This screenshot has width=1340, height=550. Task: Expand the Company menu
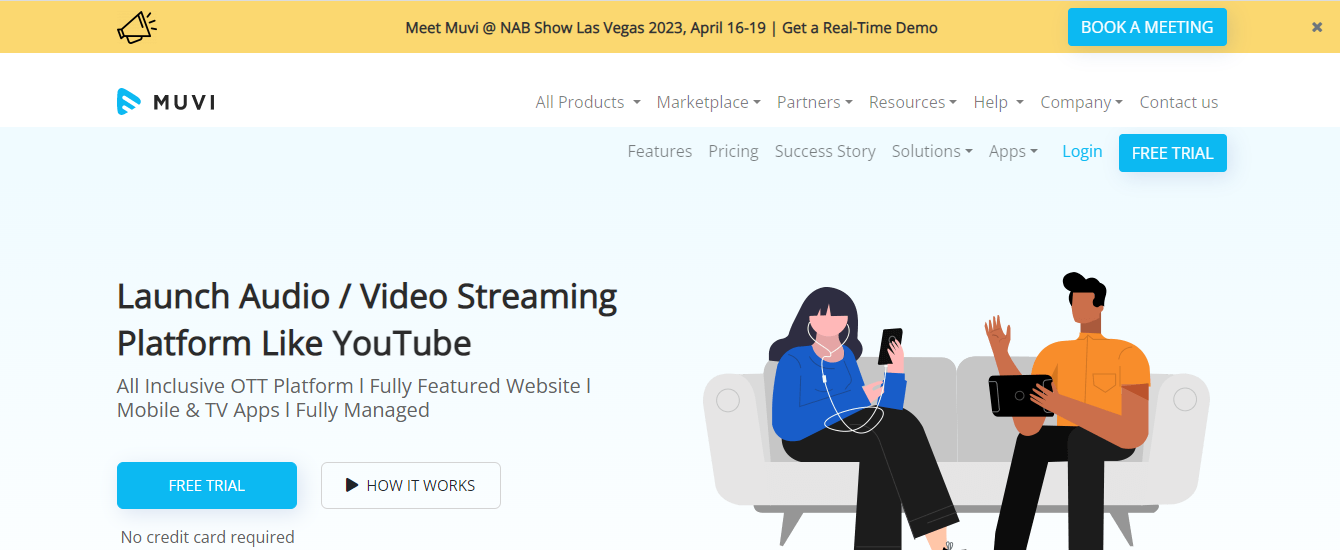(x=1081, y=102)
